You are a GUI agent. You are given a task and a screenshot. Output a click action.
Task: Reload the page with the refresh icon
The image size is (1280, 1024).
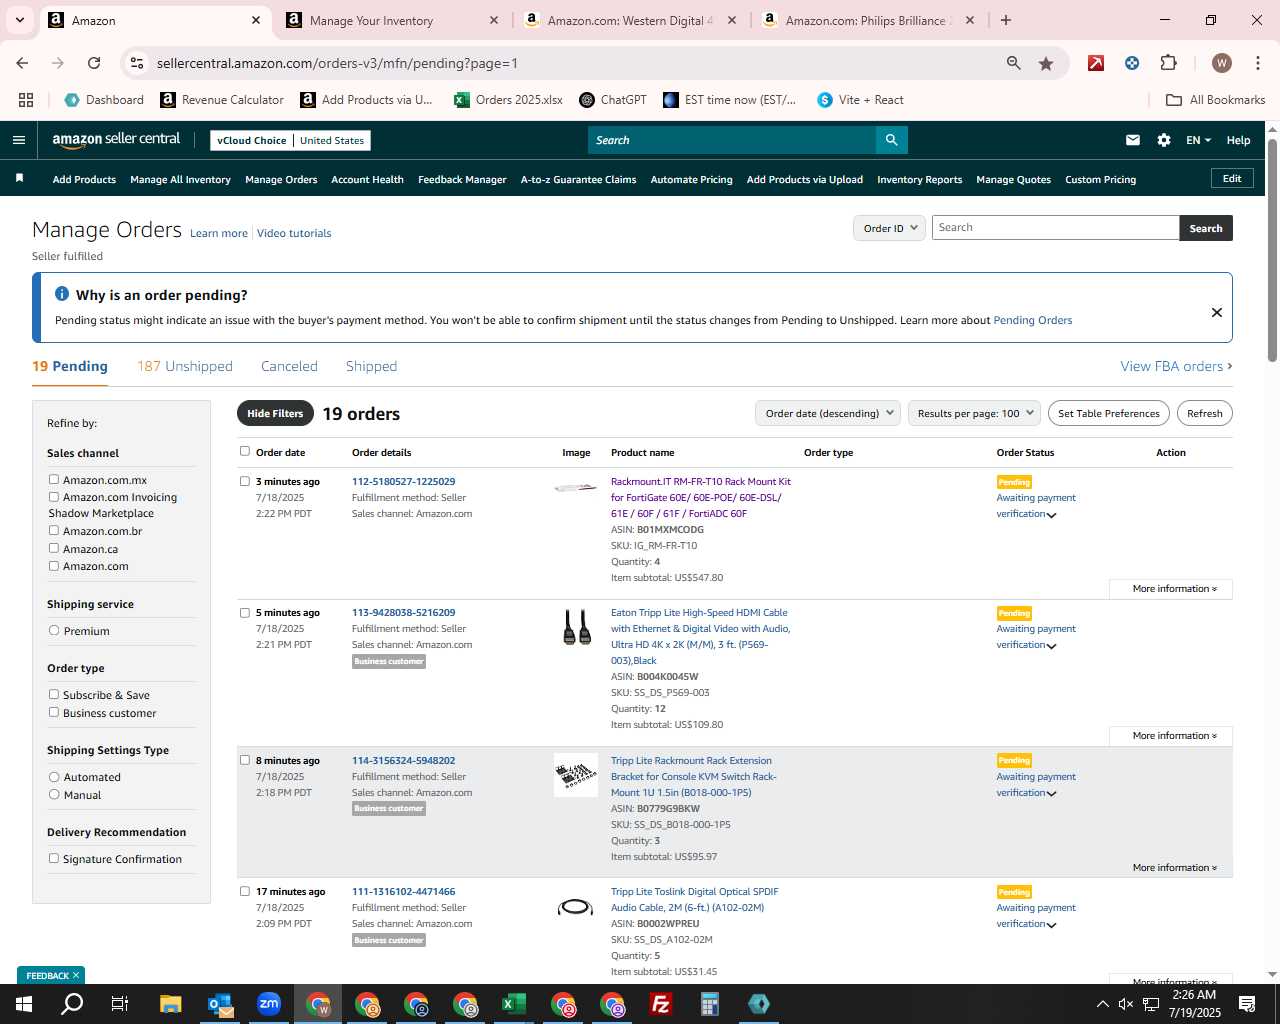94,63
